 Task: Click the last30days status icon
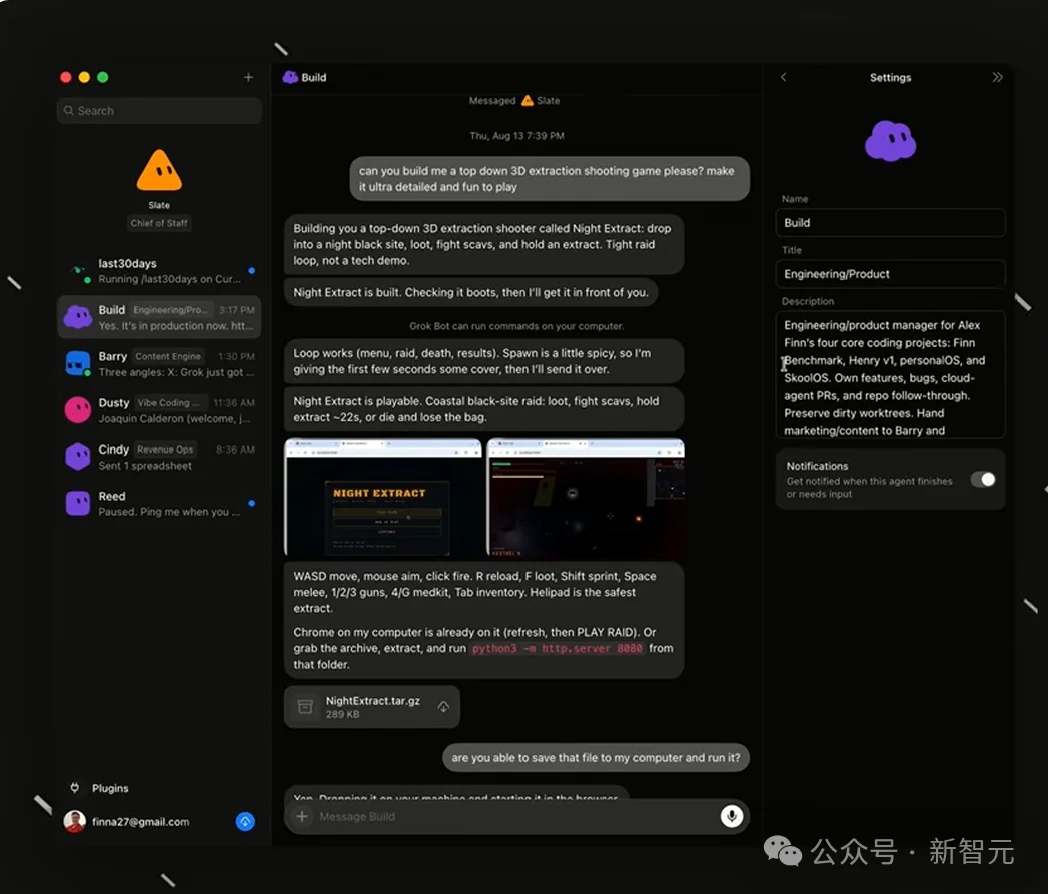(x=81, y=273)
